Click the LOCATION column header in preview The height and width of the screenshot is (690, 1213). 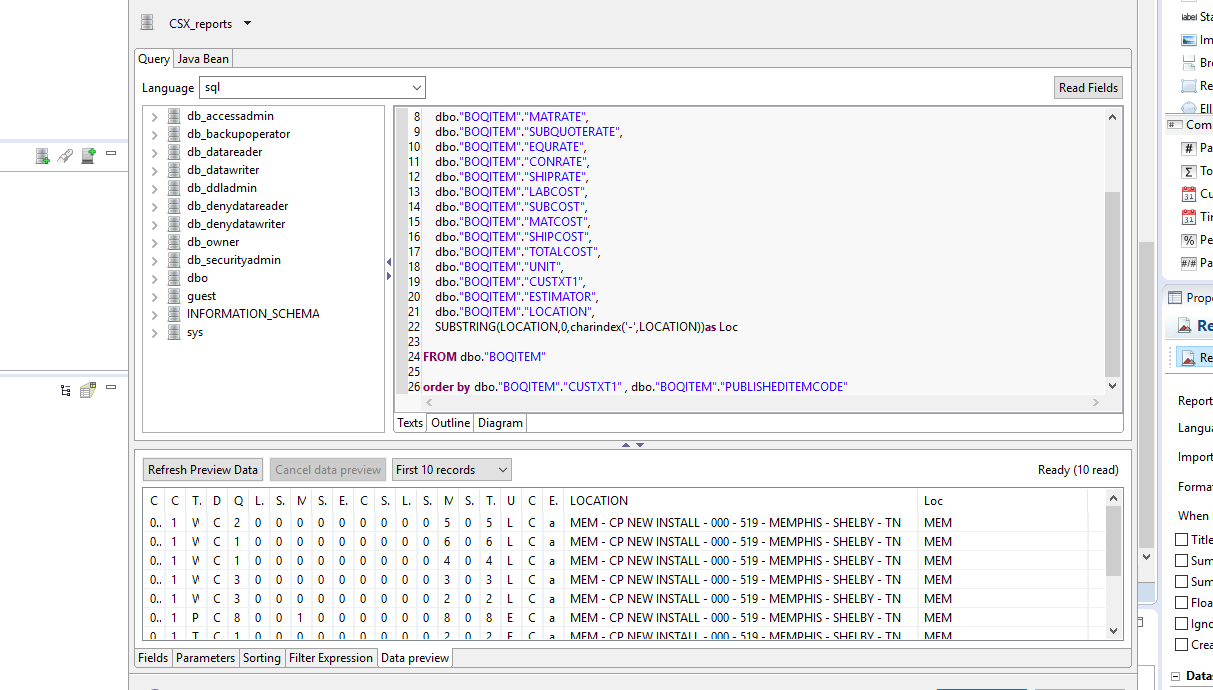[740, 500]
